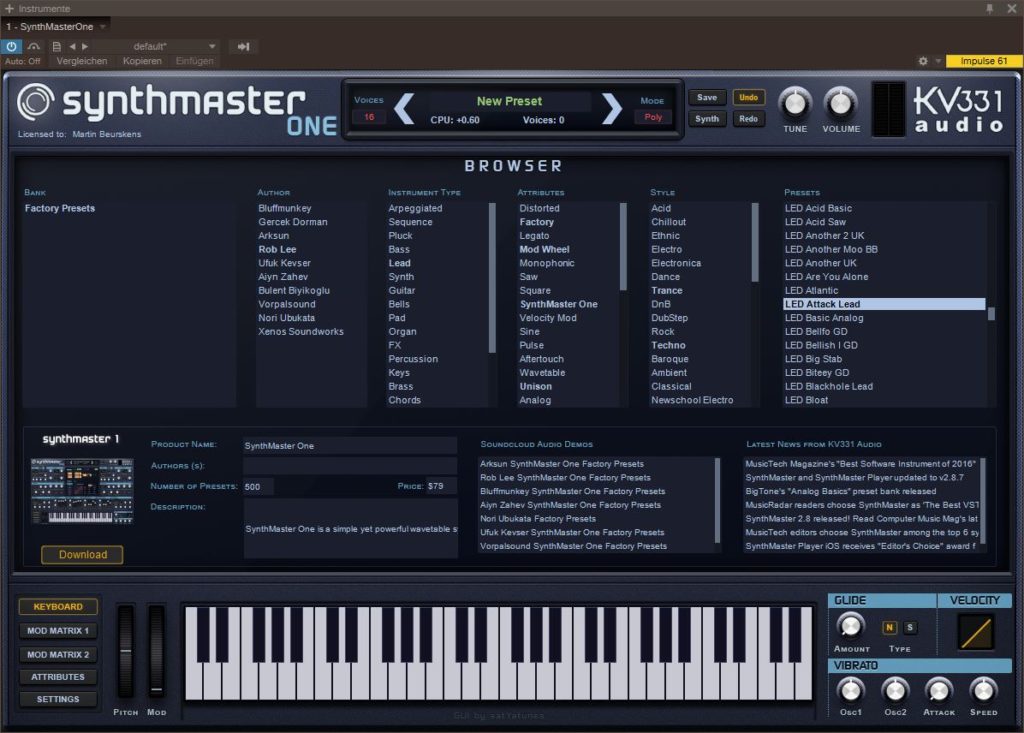Filter by author Bluffmunkey
Image resolution: width=1024 pixels, height=733 pixels.
285,208
